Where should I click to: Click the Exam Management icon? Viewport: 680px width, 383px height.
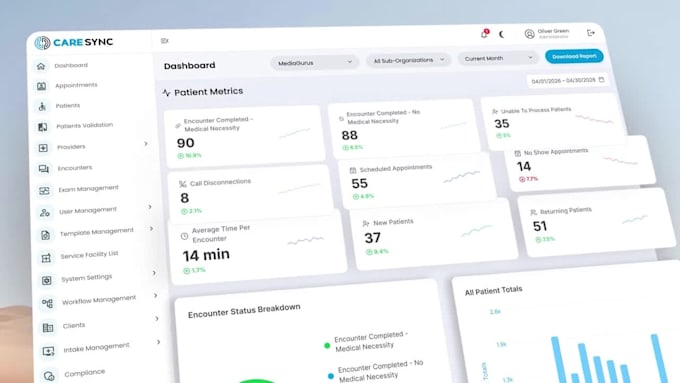(44, 190)
